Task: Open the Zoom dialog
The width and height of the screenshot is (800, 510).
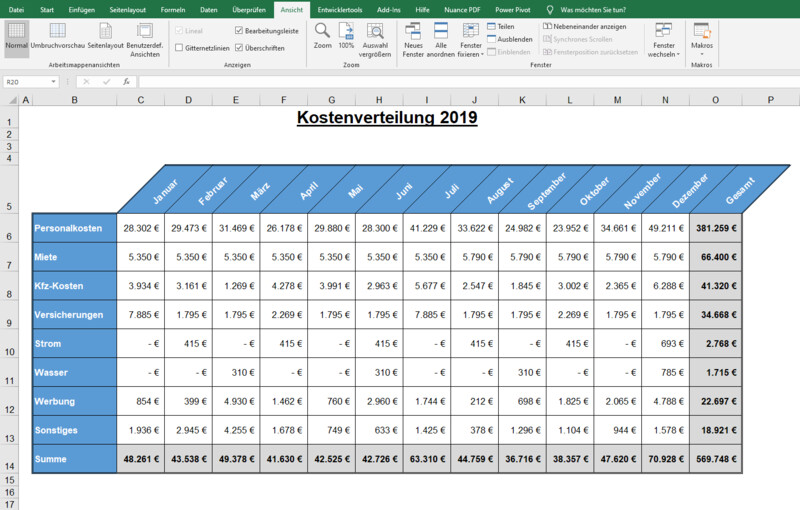Action: click(x=322, y=36)
